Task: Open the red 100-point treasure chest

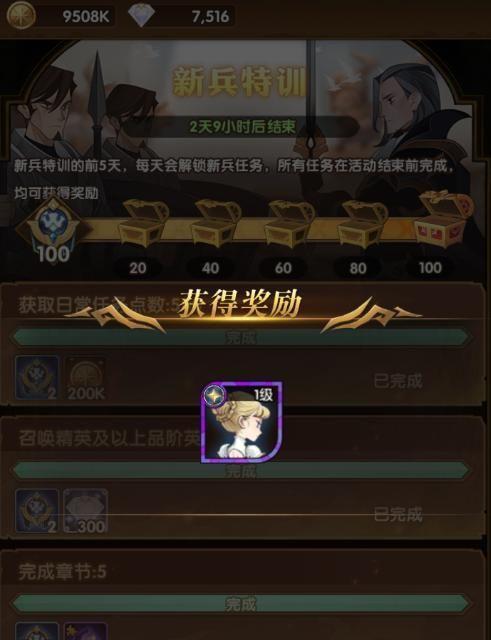Action: coord(444,219)
